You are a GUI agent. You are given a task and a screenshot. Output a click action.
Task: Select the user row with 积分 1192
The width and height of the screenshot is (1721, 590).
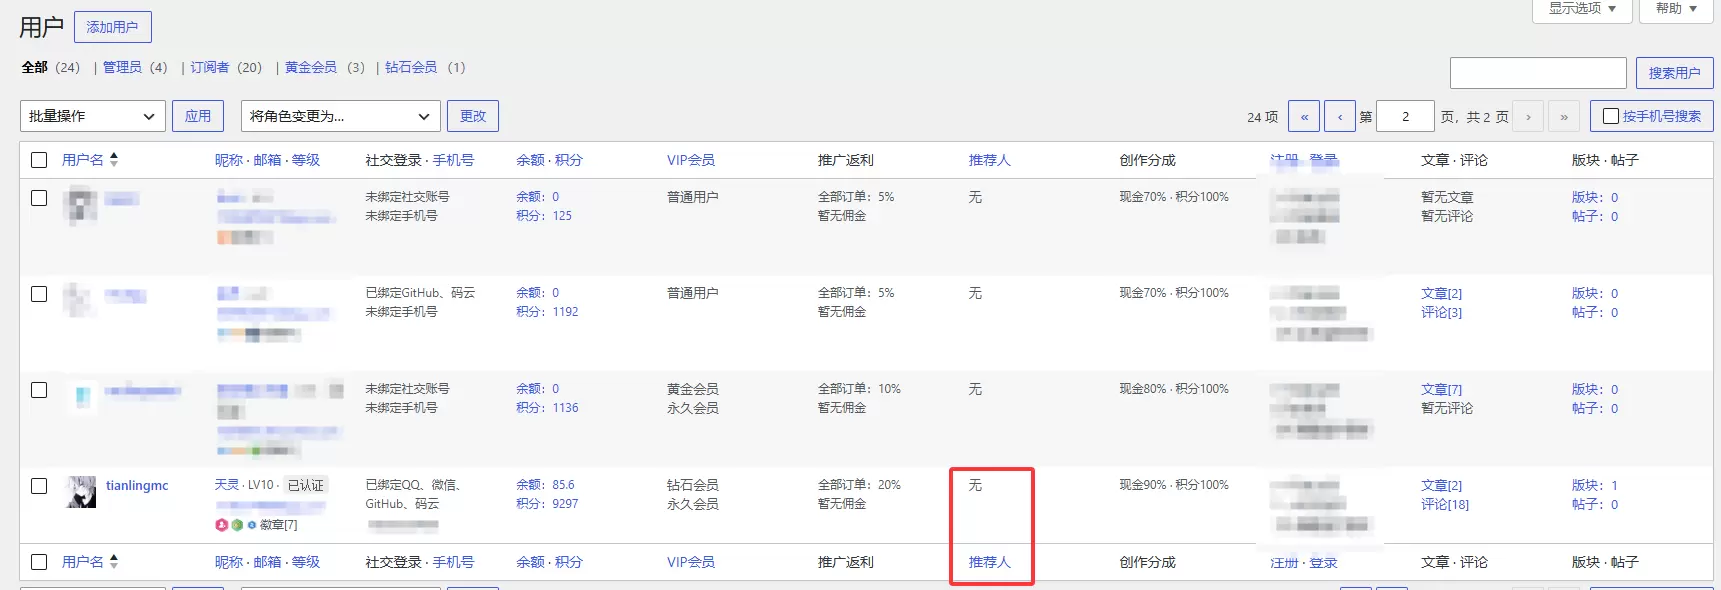pyautogui.click(x=39, y=294)
